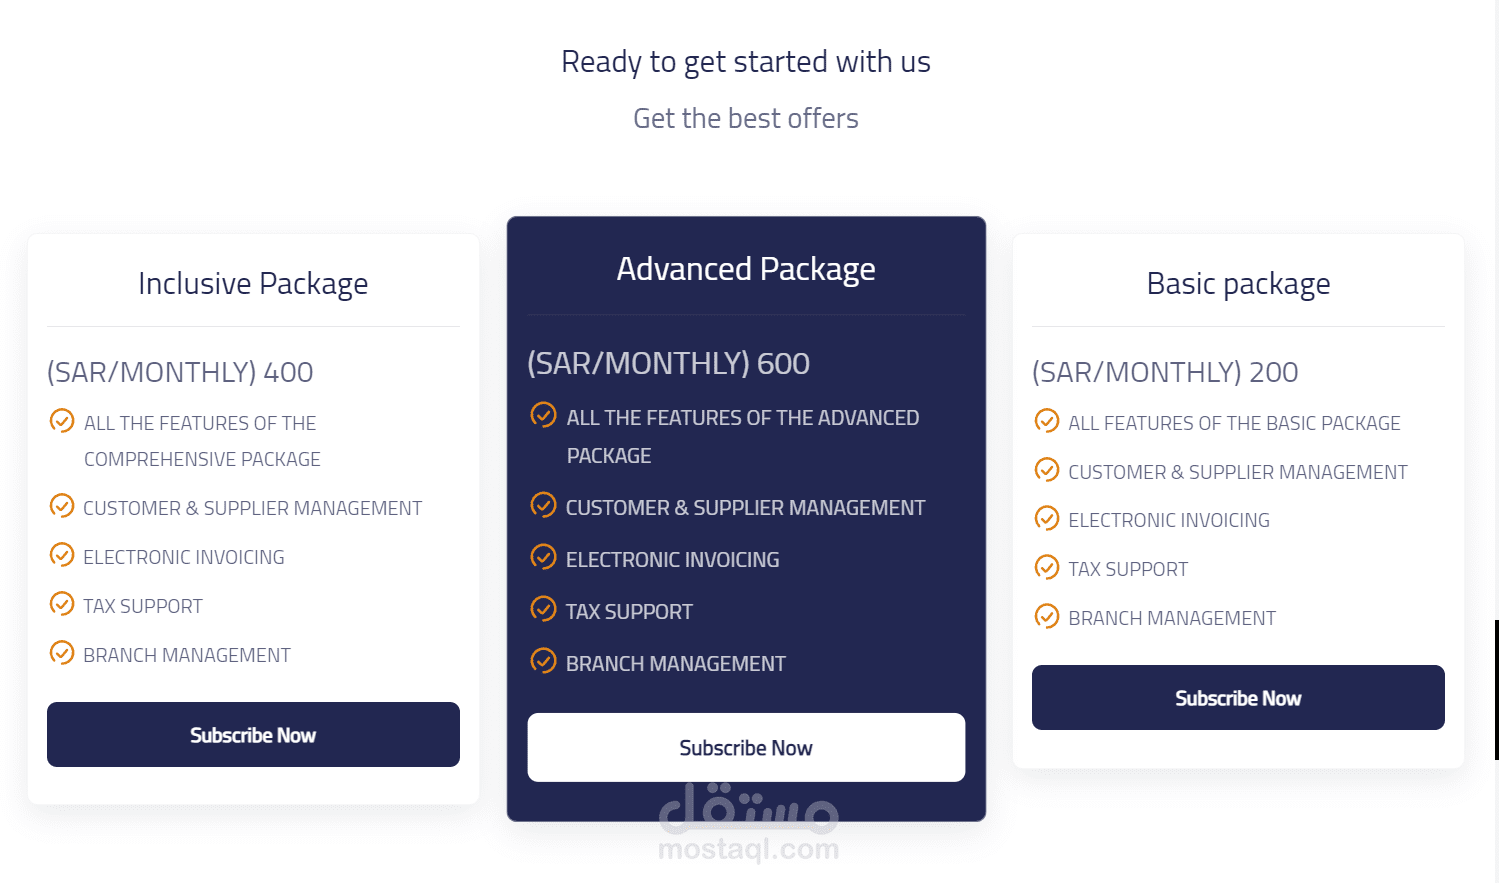This screenshot has height=883, width=1499.
Task: Click check icon beside Inclusive Tax Support
Action: pos(62,604)
